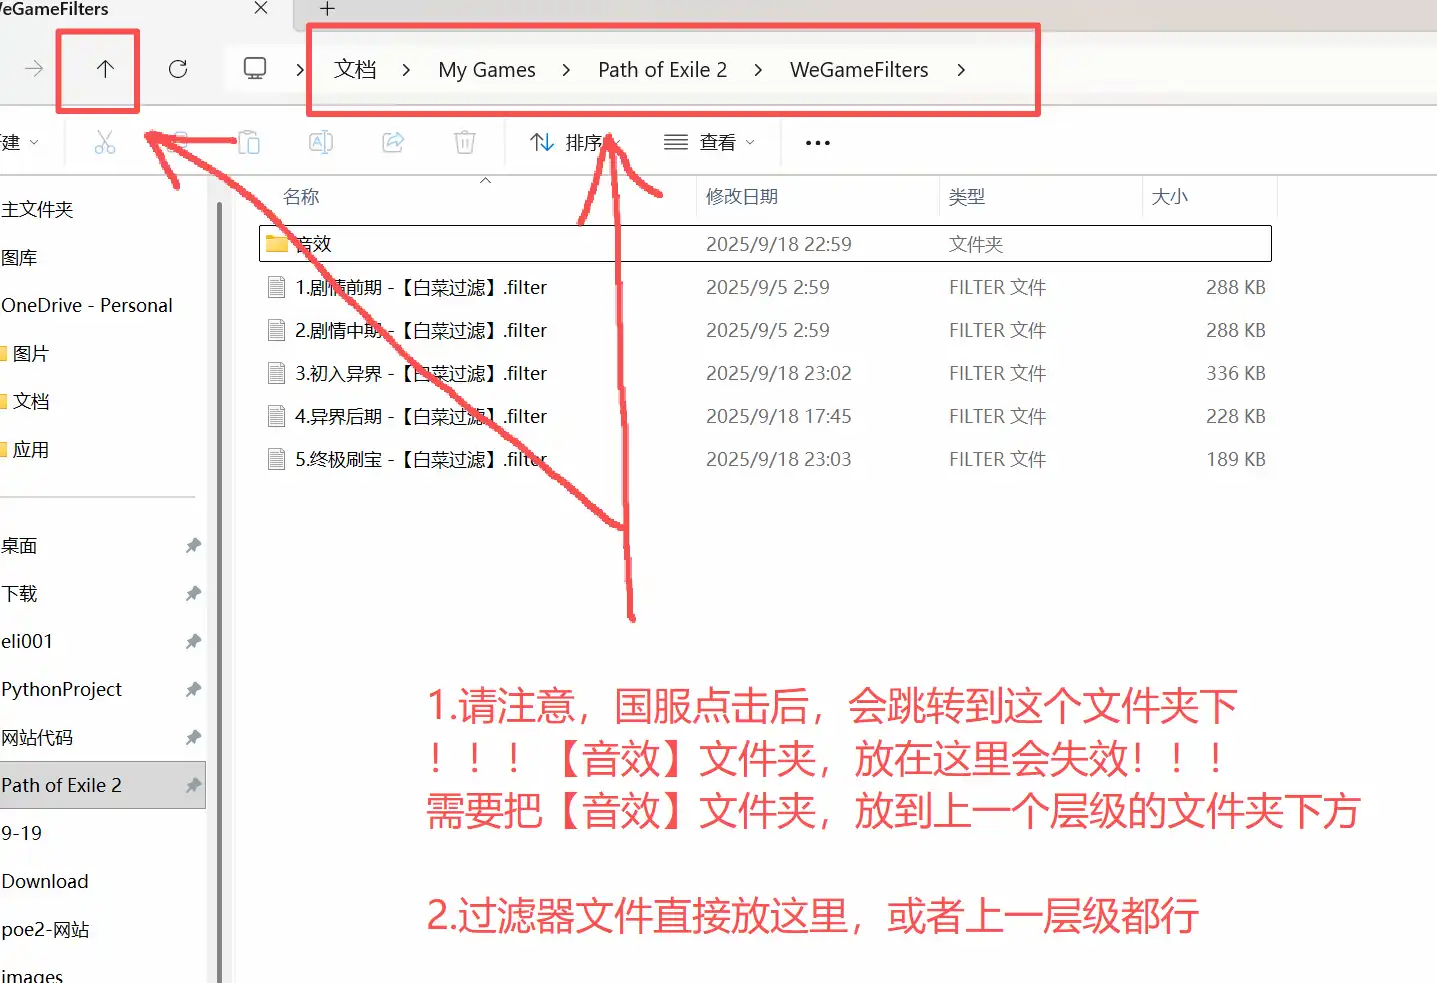Click the This PC monitor icon
Image resolution: width=1437 pixels, height=983 pixels.
[255, 69]
